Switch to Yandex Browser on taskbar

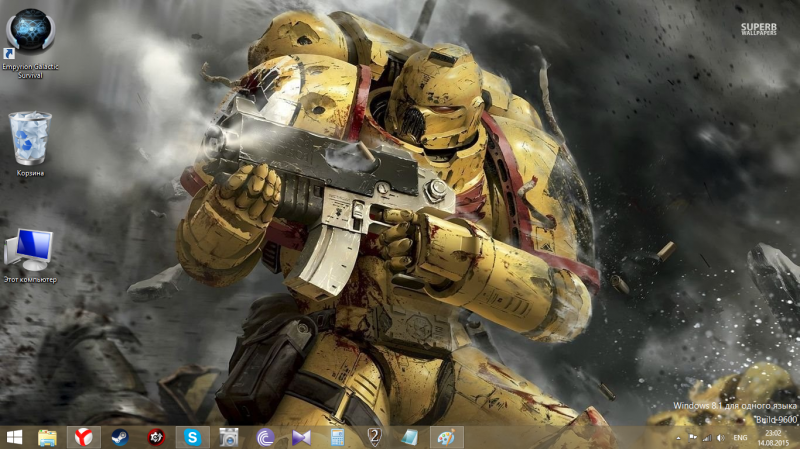point(84,437)
